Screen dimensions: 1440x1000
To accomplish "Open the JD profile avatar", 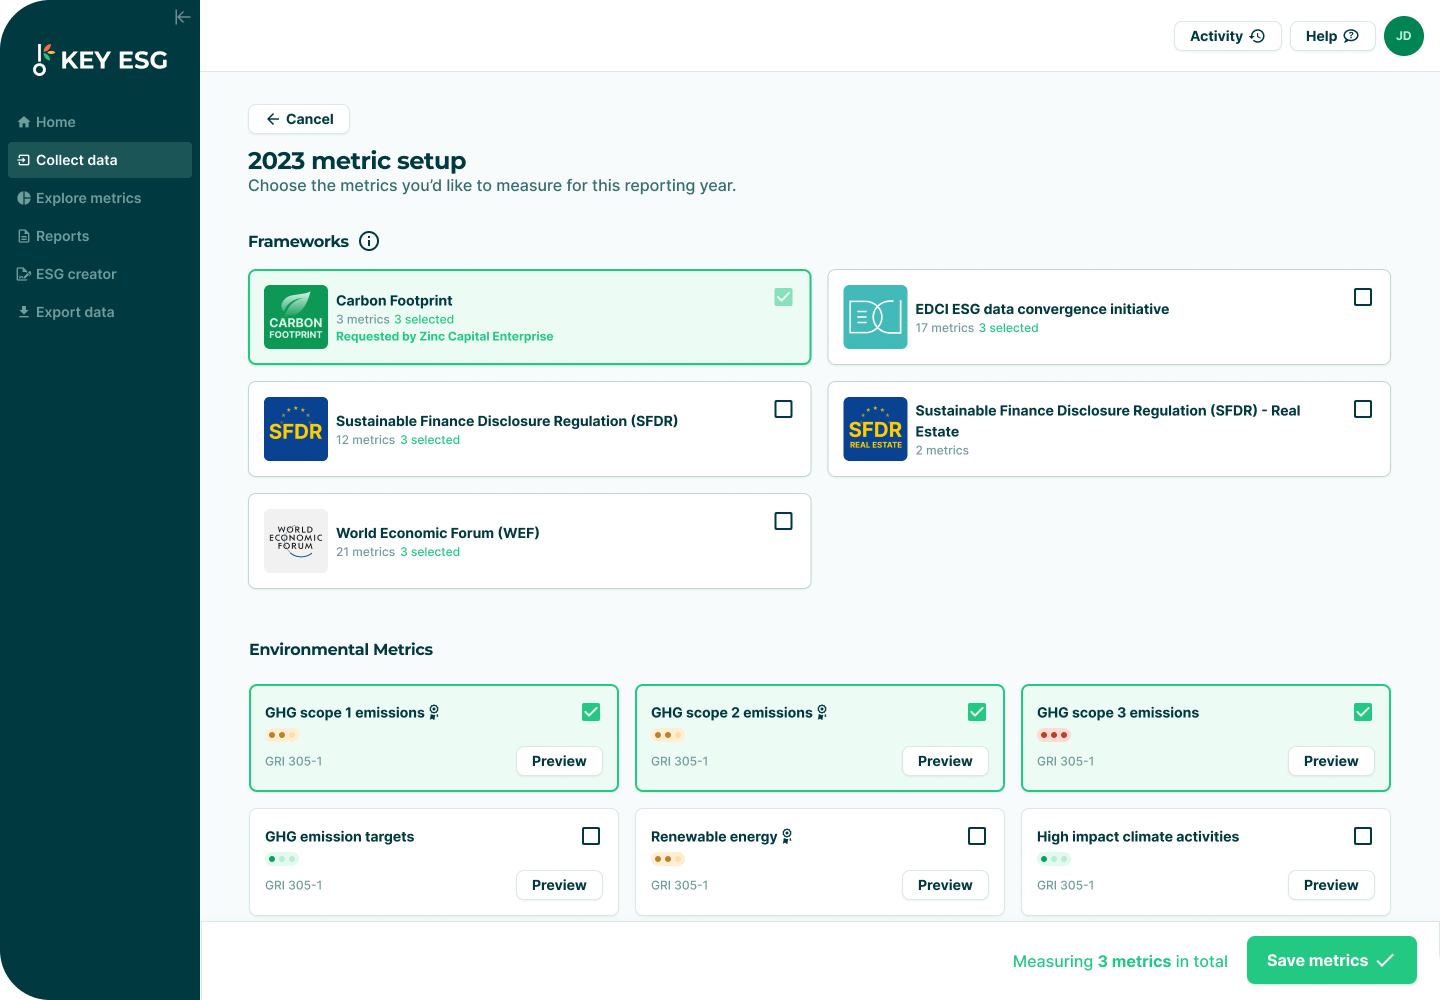I will [x=1404, y=35].
